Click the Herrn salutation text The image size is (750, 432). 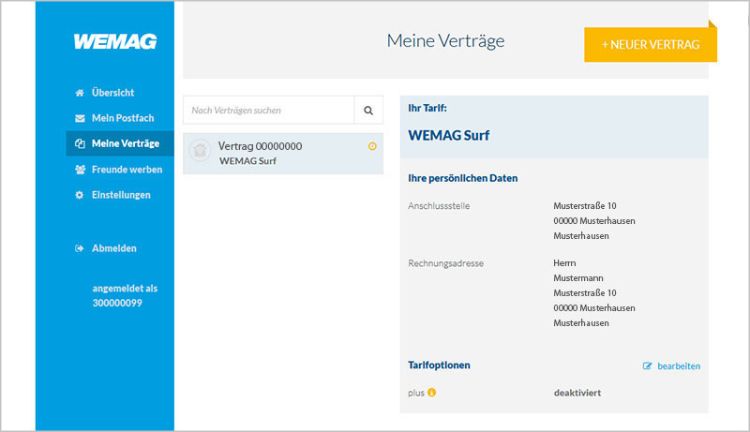(x=564, y=263)
